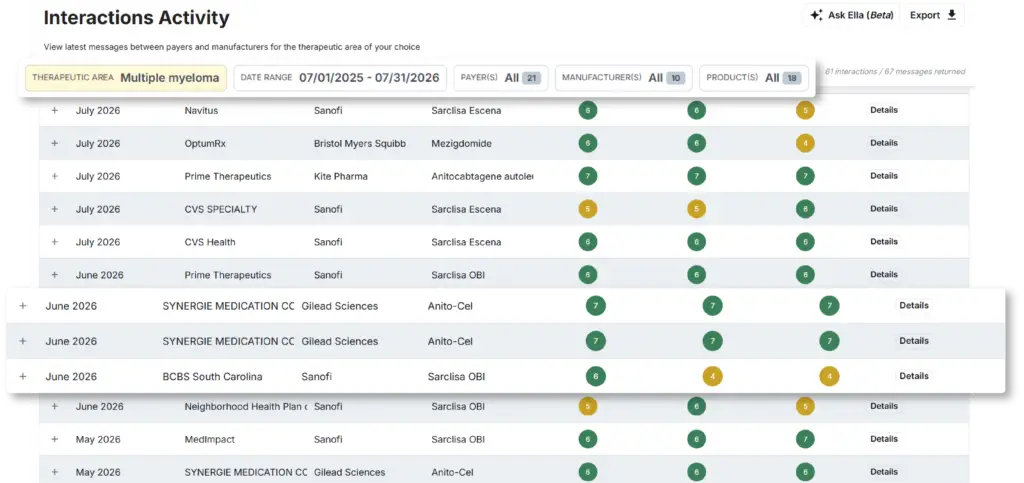Select the Bristol Myers Squibb cell
The height and width of the screenshot is (483, 1024).
360,144
